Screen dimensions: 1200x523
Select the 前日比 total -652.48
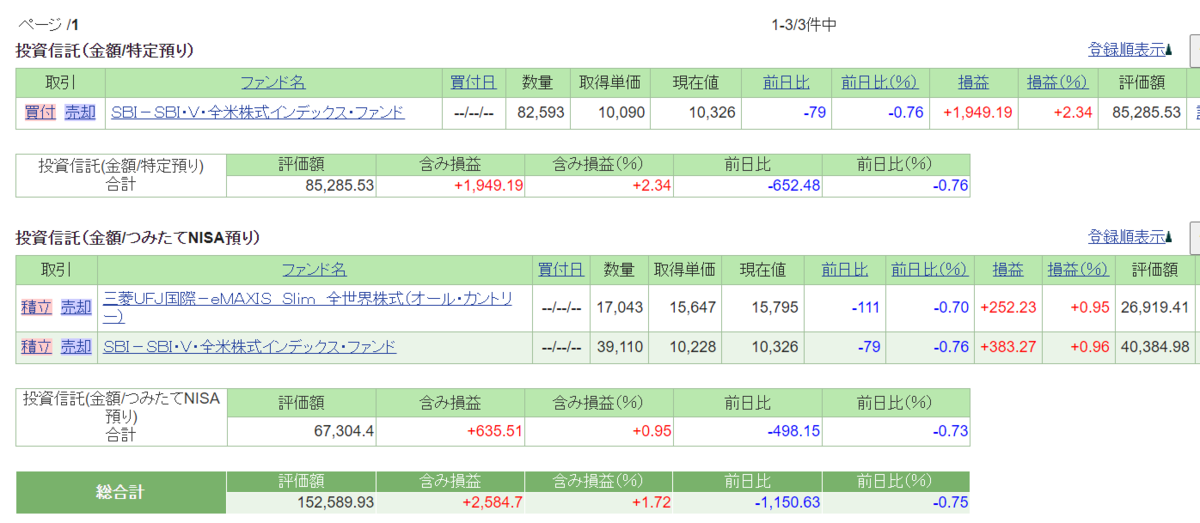coord(793,185)
